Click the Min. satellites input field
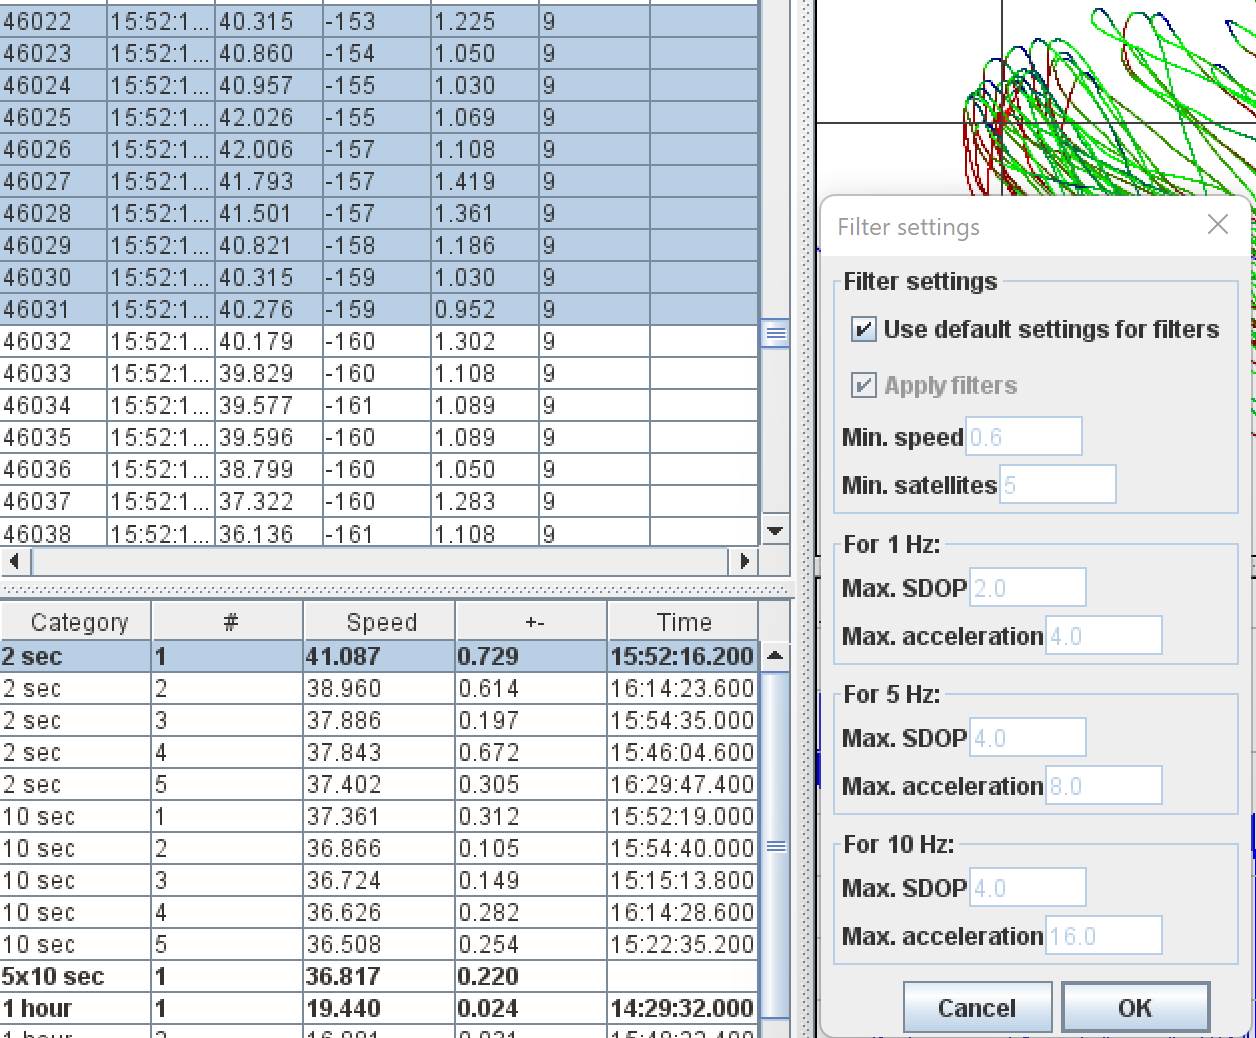Viewport: 1256px width, 1038px height. (x=1057, y=485)
